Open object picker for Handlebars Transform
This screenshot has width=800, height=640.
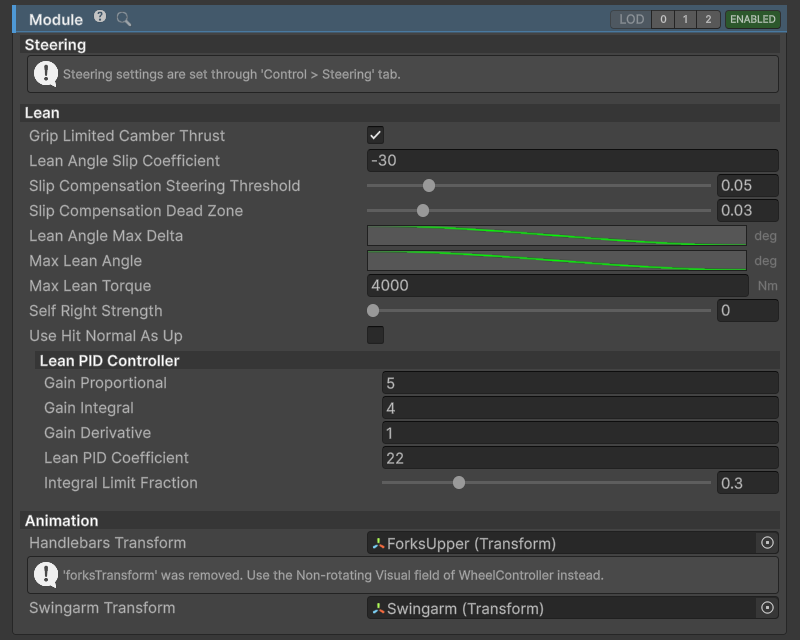[x=767, y=543]
